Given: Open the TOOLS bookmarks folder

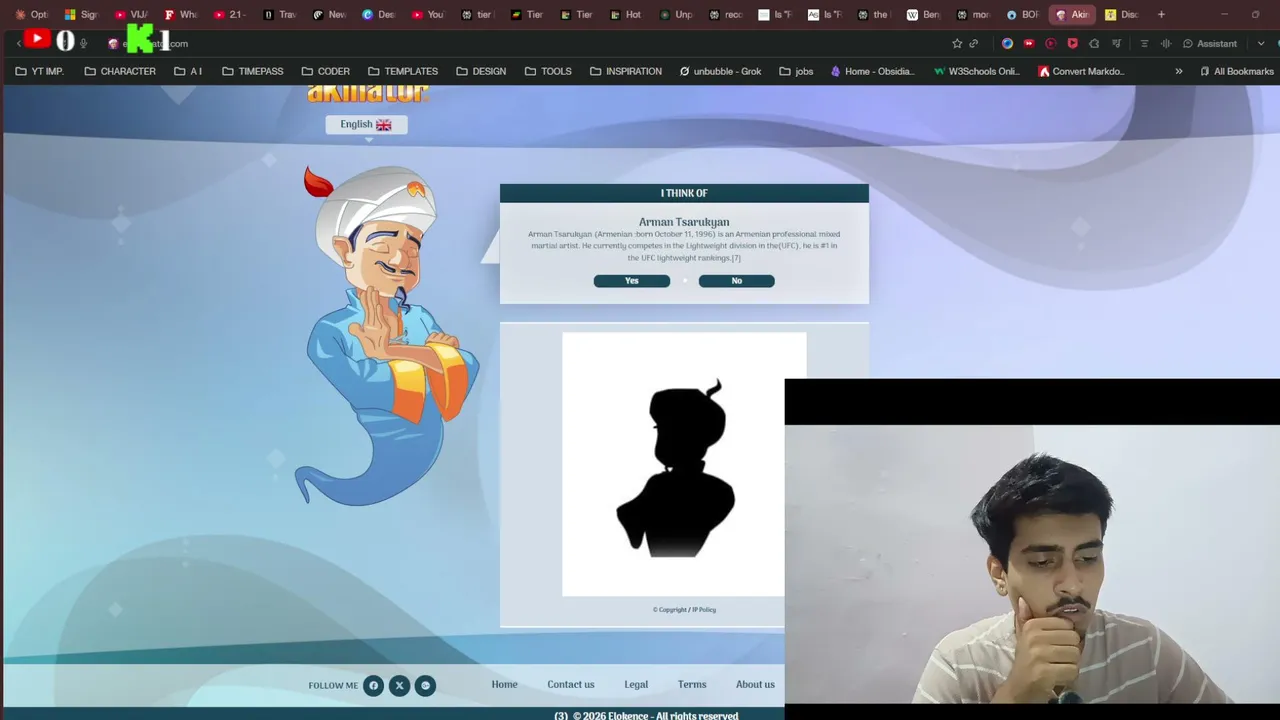Looking at the screenshot, I should coord(548,71).
